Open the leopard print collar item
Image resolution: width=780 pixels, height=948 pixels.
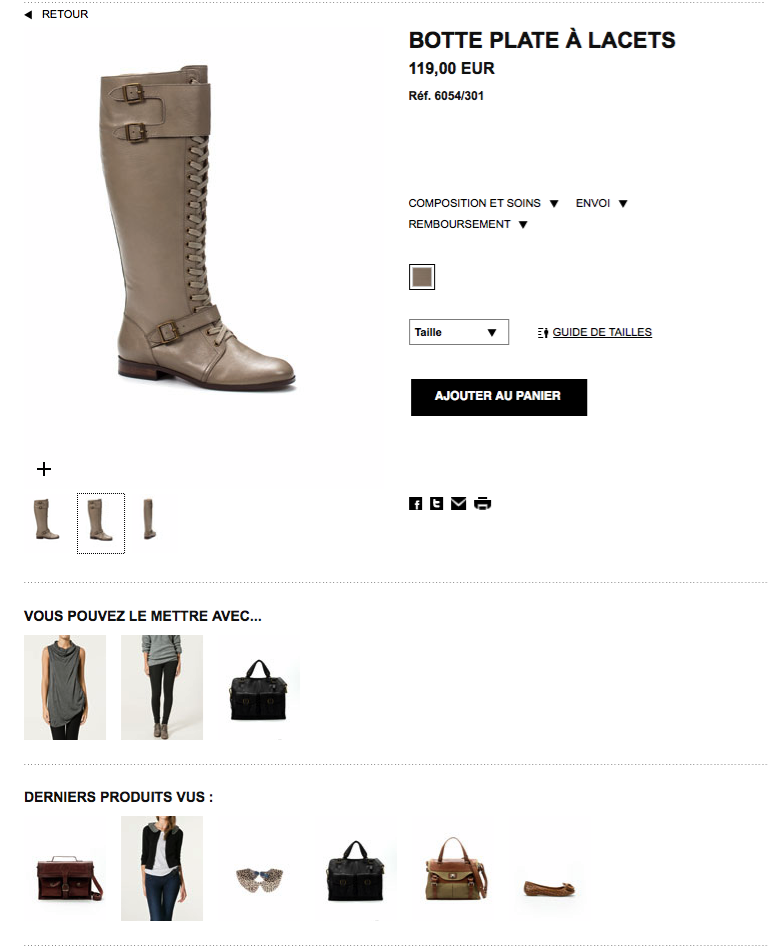coord(259,880)
